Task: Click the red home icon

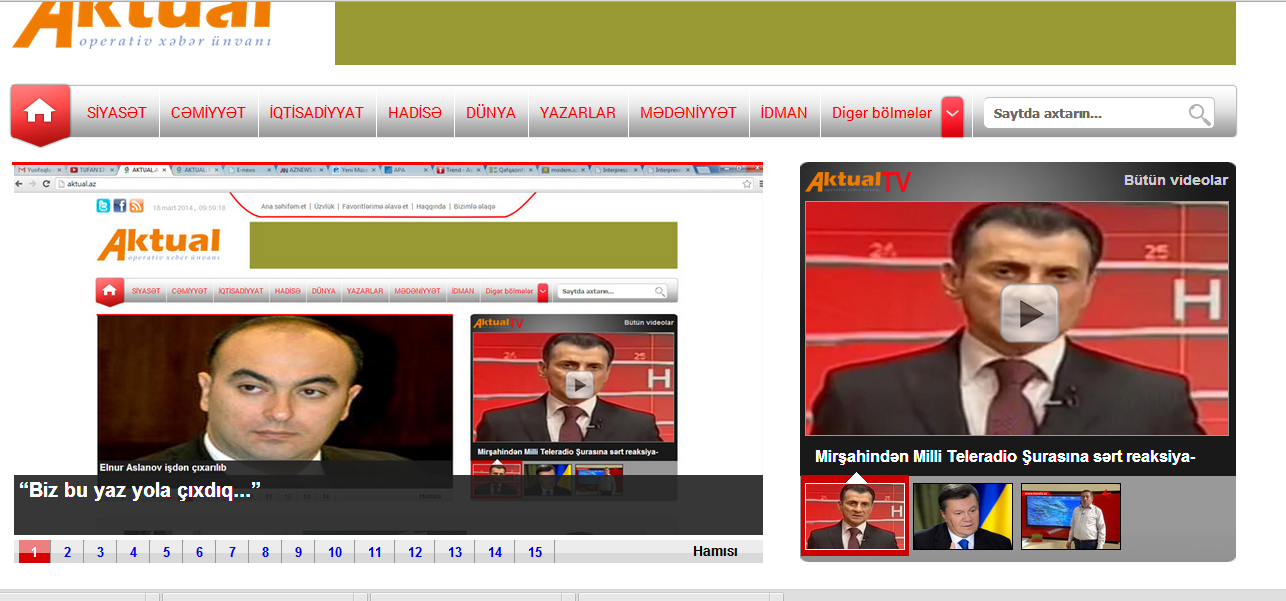Action: pos(40,111)
